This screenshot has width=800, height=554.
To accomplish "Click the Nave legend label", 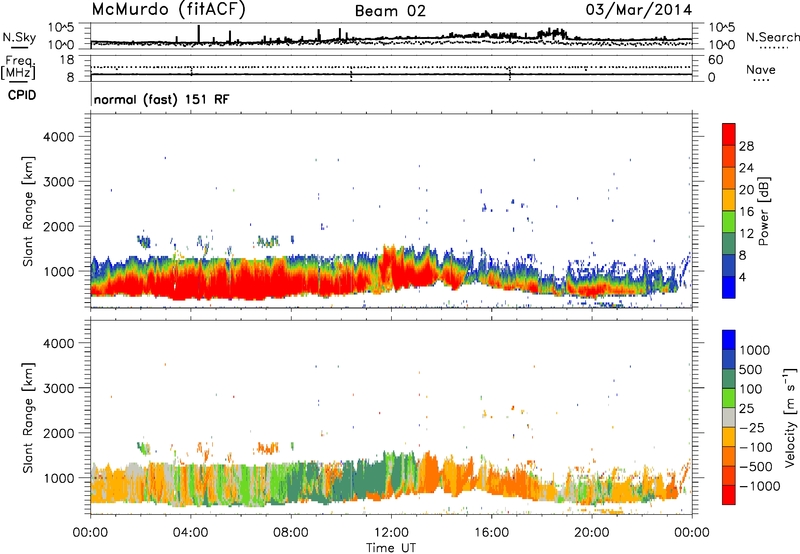I will pos(761,70).
